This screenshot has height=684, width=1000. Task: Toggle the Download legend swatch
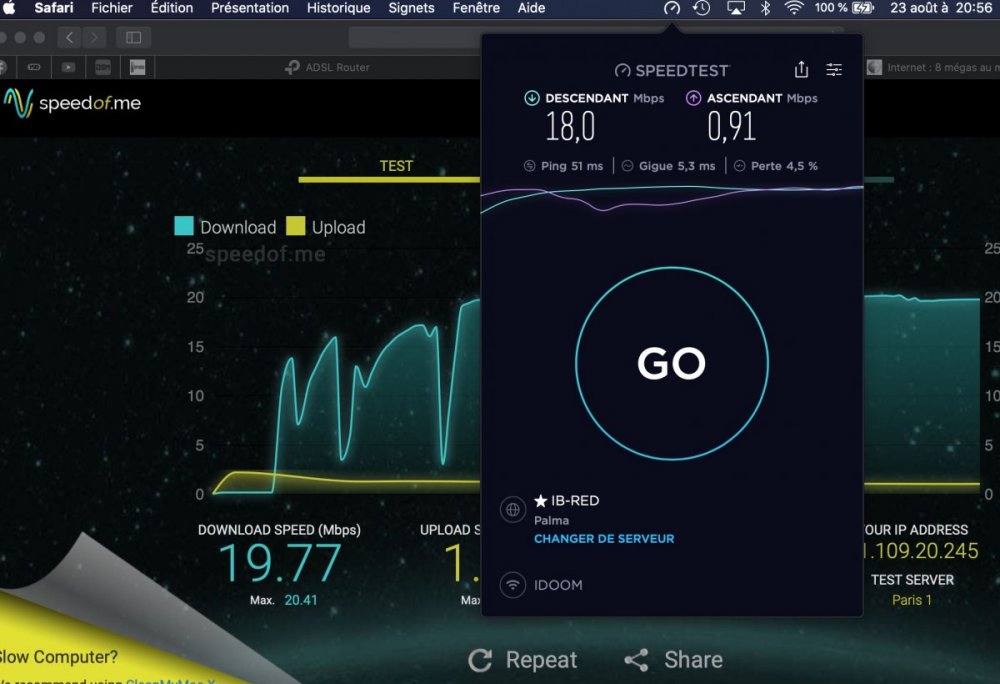pos(184,227)
